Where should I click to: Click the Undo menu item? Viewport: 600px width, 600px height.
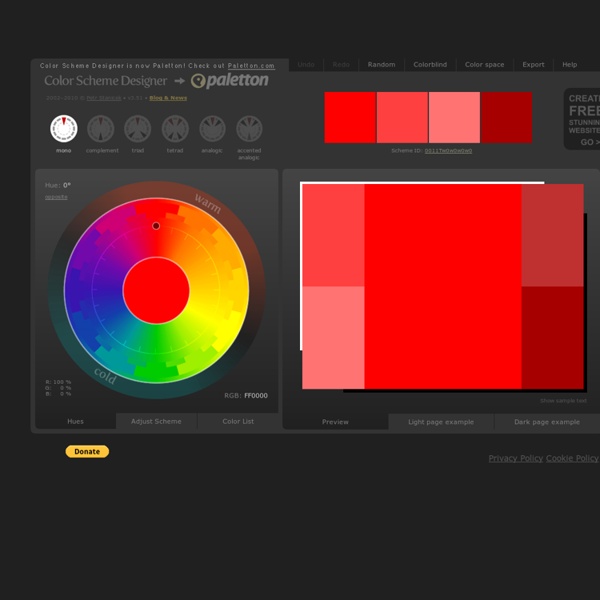click(x=306, y=65)
